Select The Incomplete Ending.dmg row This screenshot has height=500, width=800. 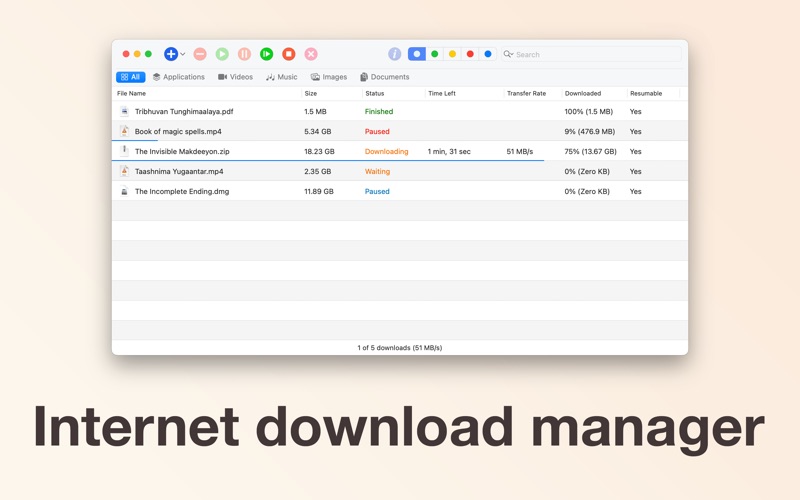click(399, 191)
